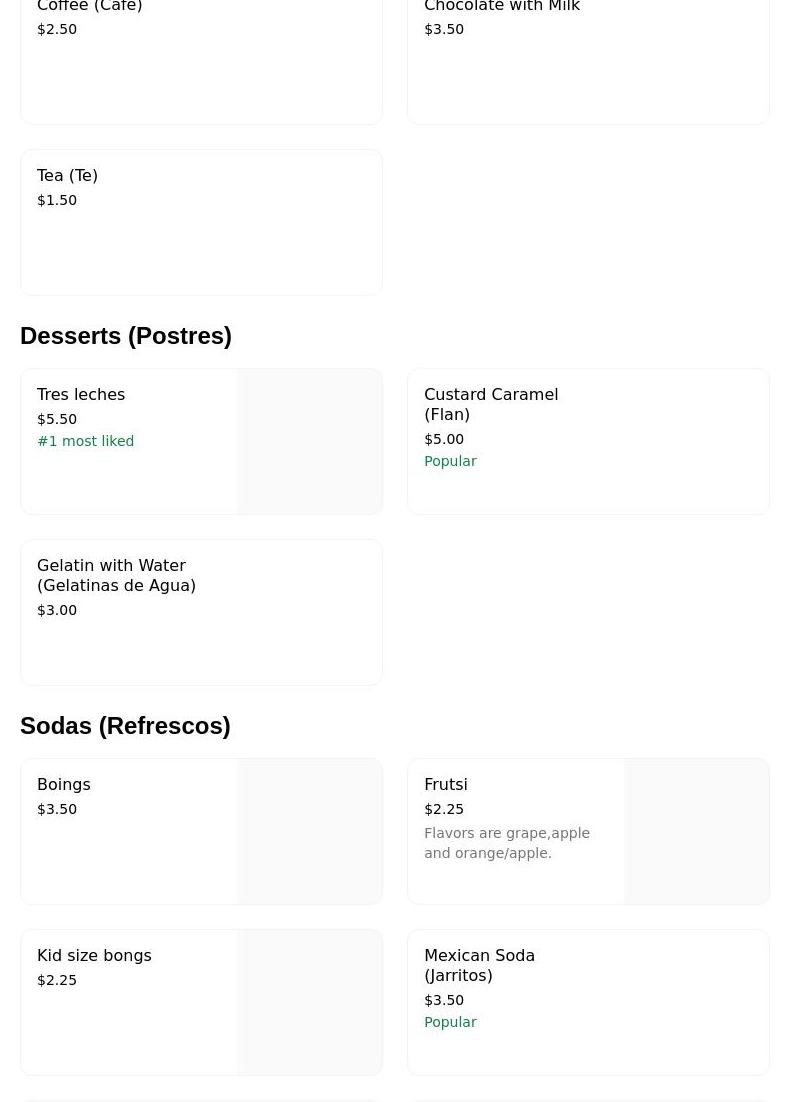The width and height of the screenshot is (804, 1102).
Task: Open the Tres leches dessert title
Action: click(x=81, y=395)
